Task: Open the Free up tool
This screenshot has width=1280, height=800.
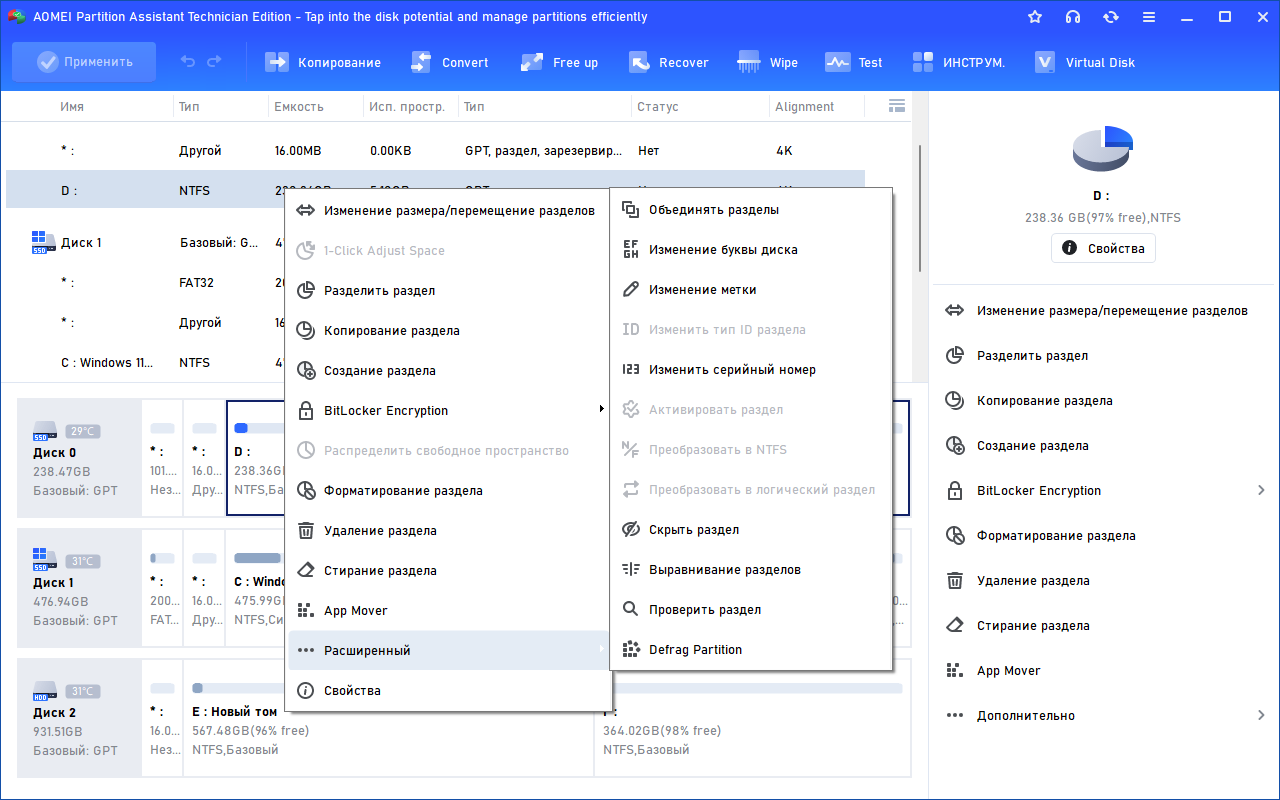Action: (x=560, y=62)
